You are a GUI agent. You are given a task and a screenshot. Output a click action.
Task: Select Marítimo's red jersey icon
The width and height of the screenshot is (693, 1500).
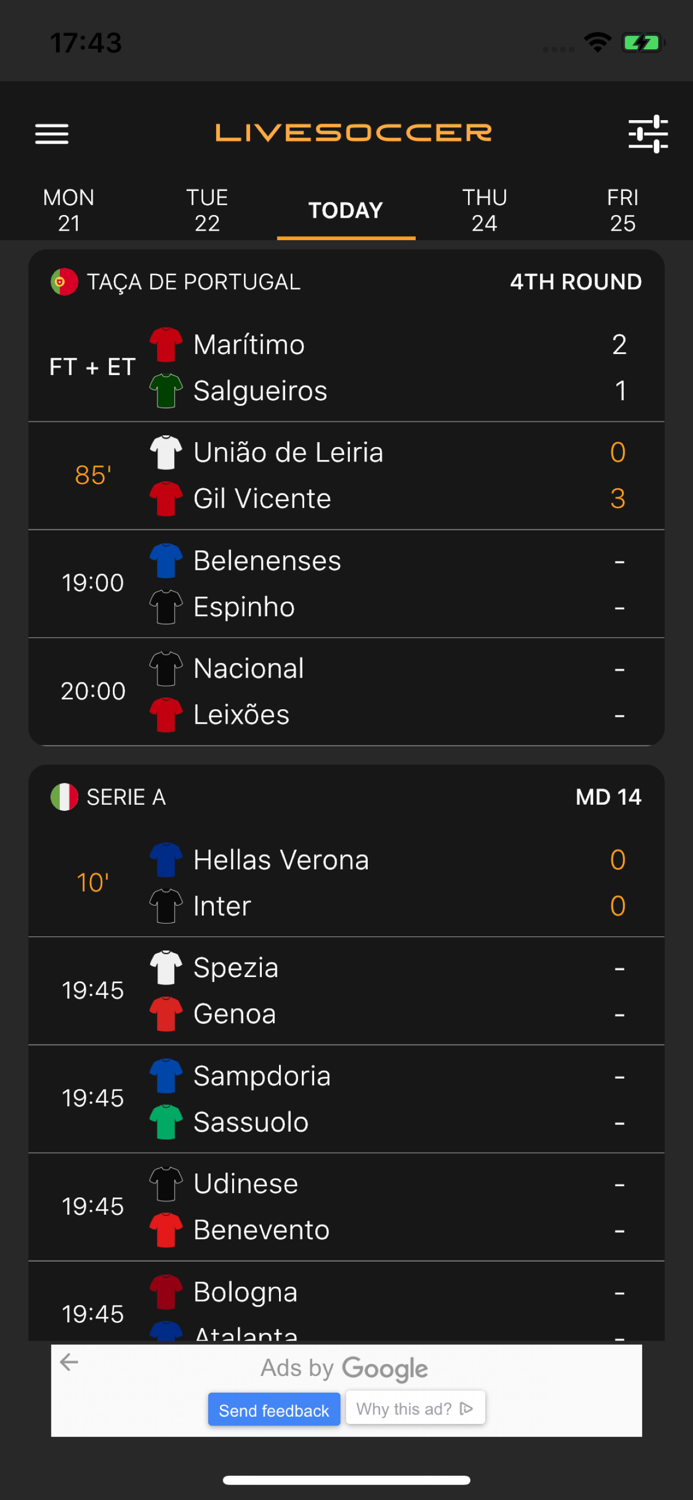click(x=166, y=344)
